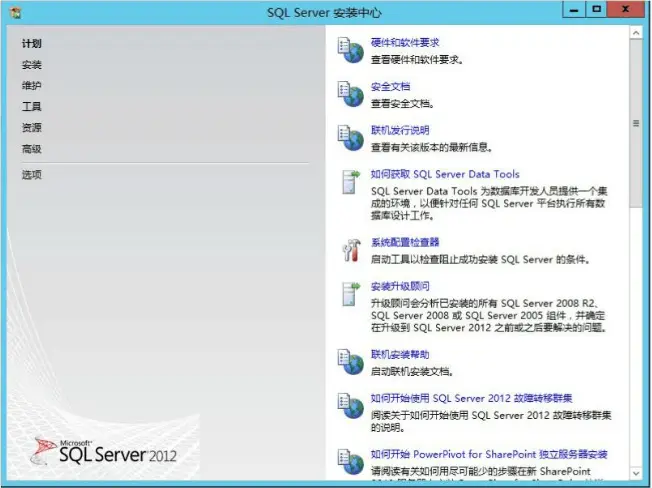This screenshot has width=652, height=488.
Task: Click the scrollbar down arrow
Action: (636, 473)
